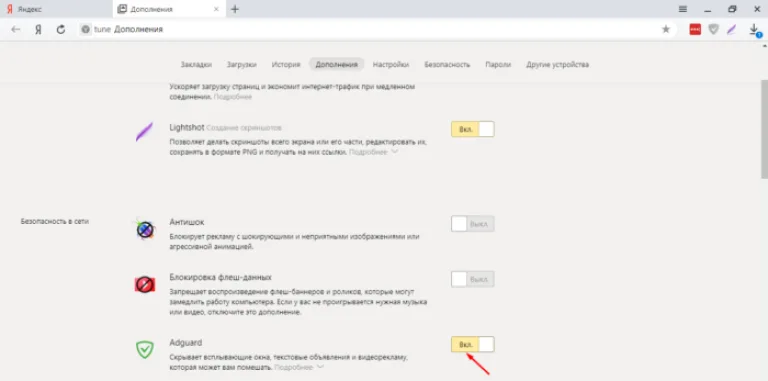
Task: Expand Adguard details with the chevron
Action: [320, 366]
